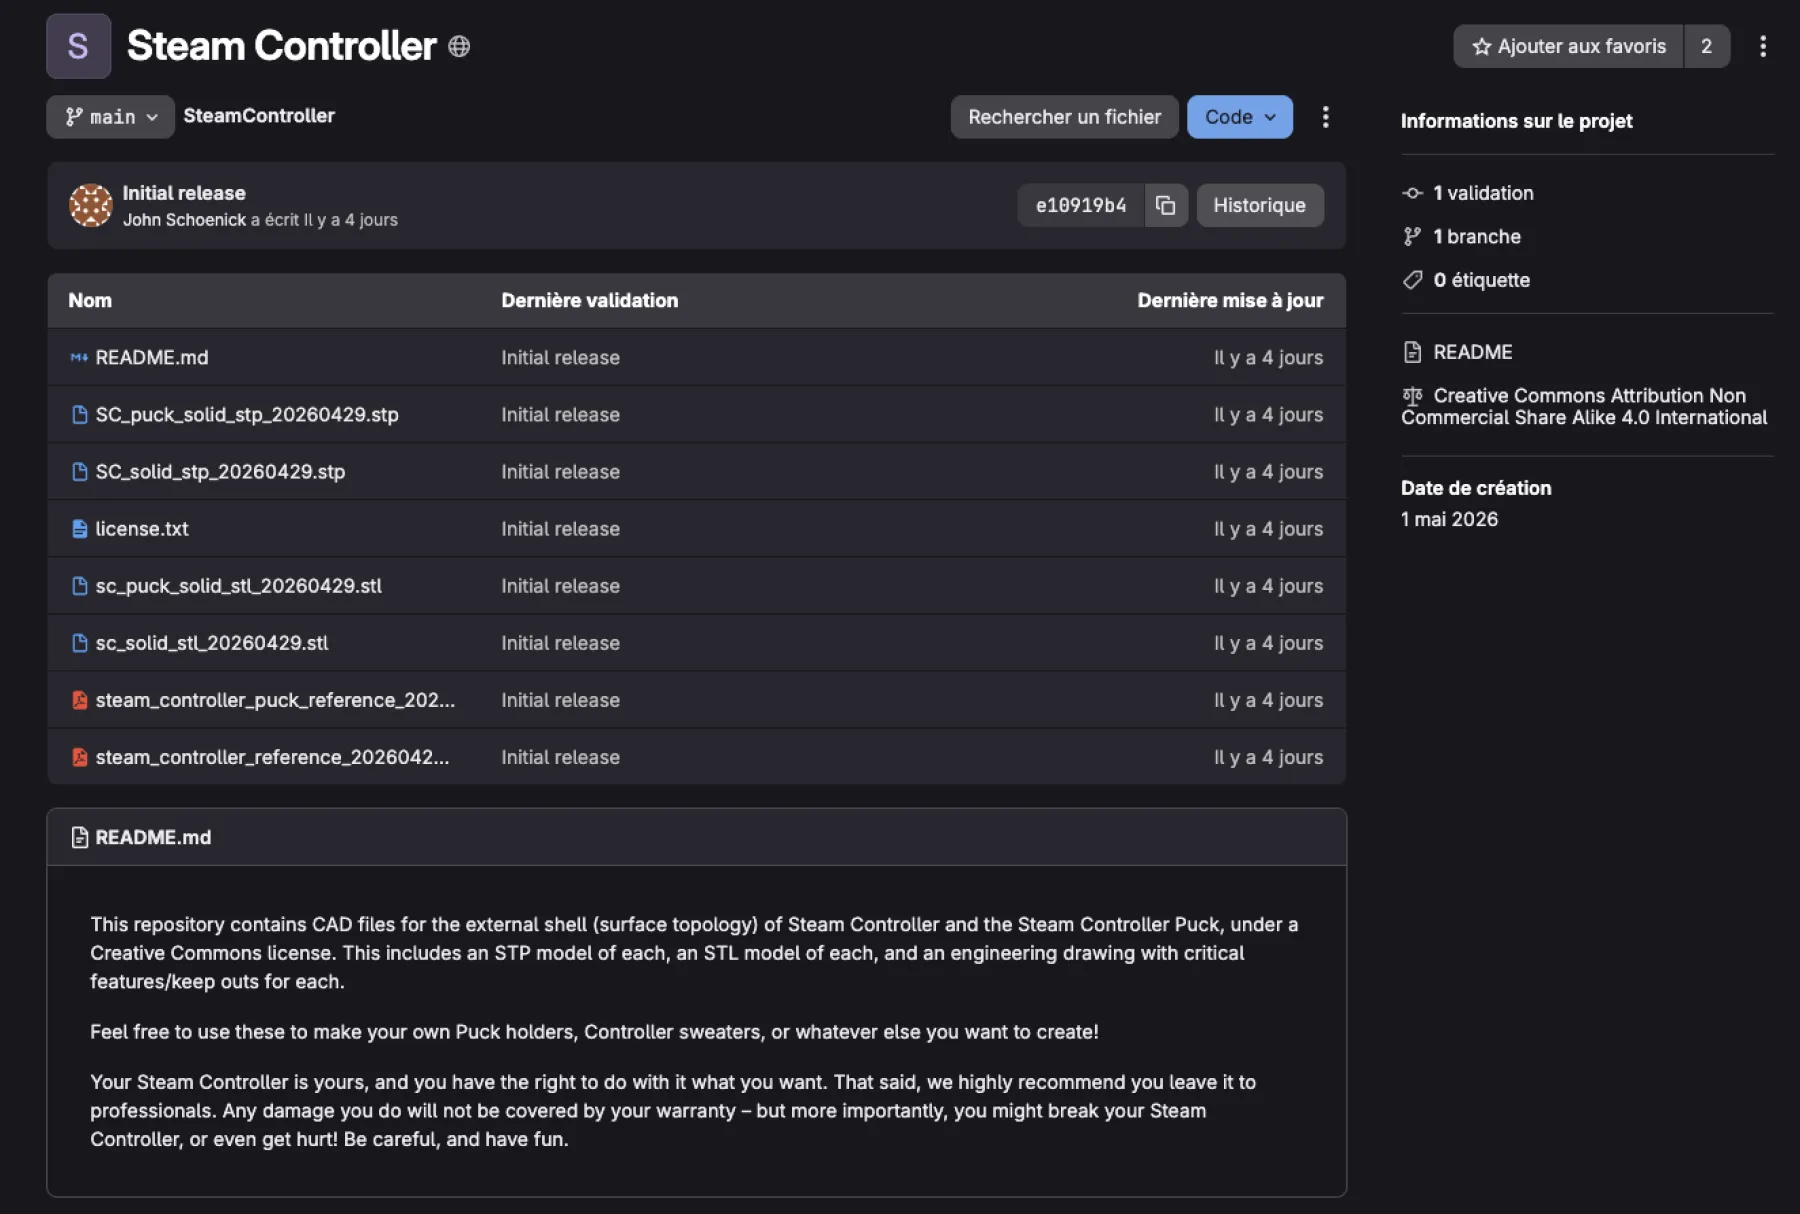The width and height of the screenshot is (1800, 1214).
Task: Expand the blue Code dropdown
Action: [x=1239, y=117]
